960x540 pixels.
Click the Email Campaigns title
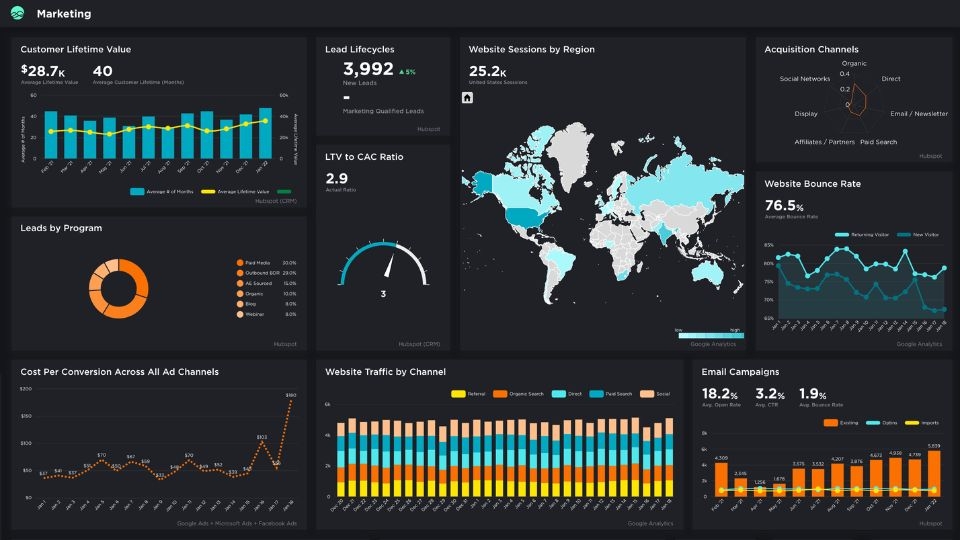[x=740, y=372]
